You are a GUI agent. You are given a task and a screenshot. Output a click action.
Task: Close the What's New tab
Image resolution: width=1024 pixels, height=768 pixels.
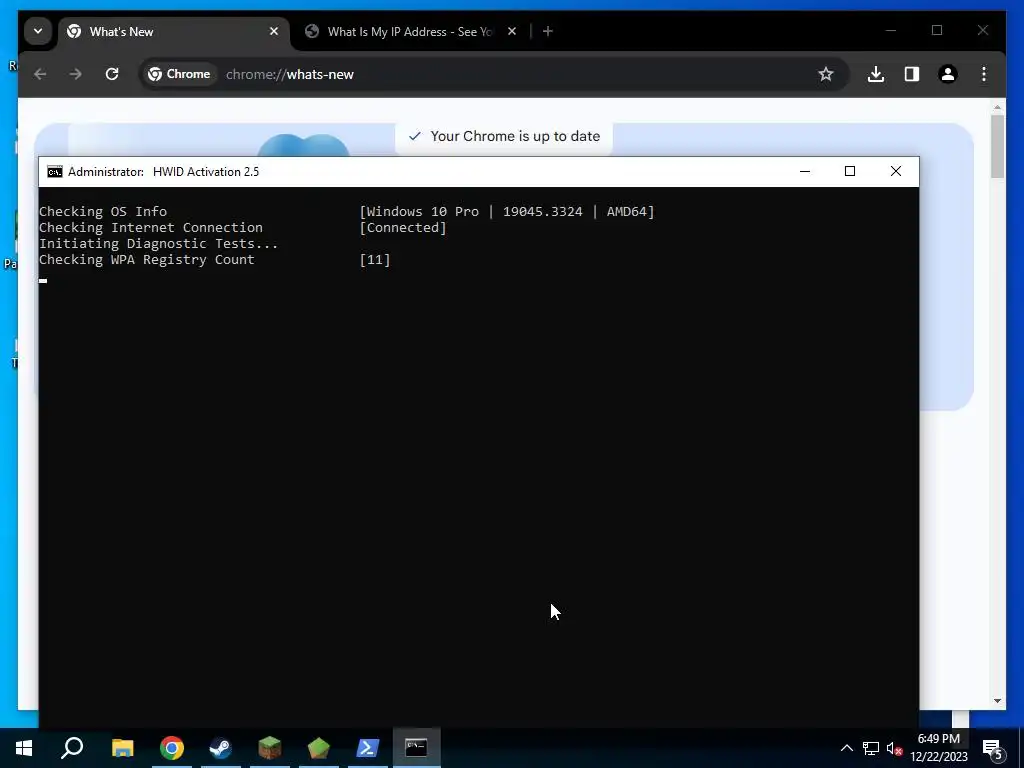[274, 31]
